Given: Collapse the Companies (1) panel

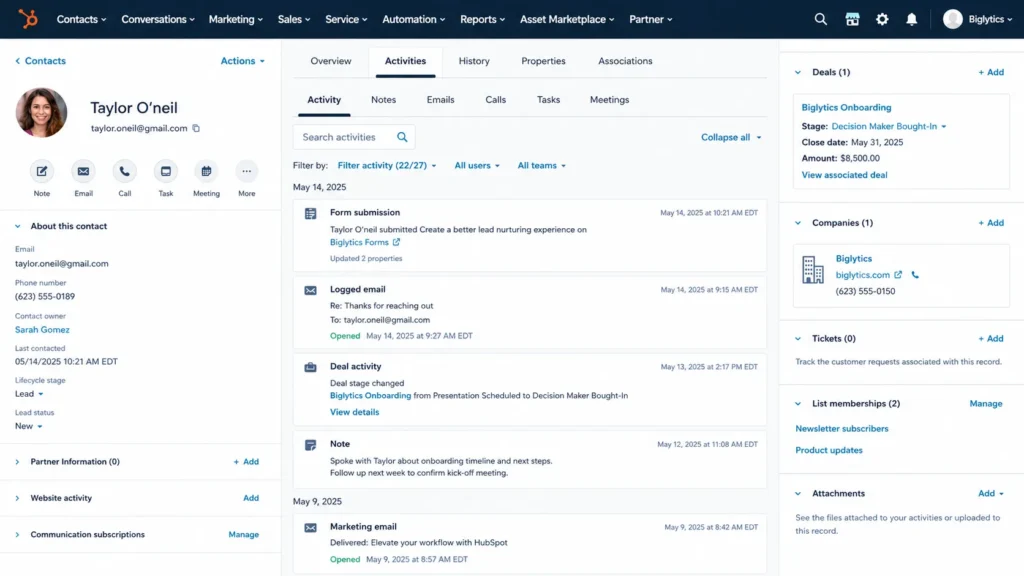Looking at the screenshot, I should click(797, 223).
